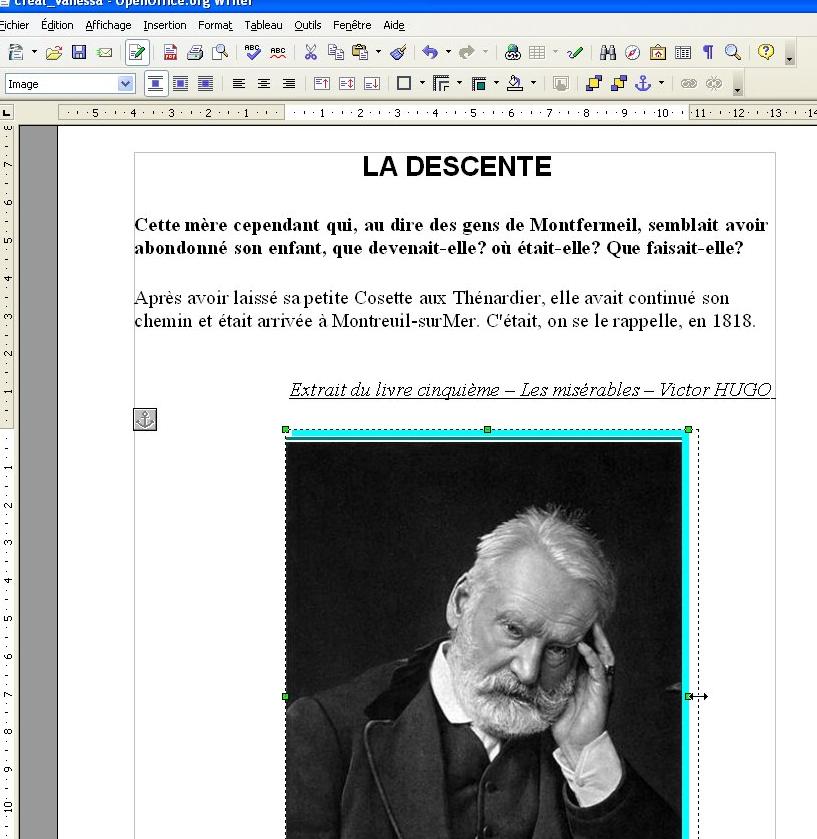Run the Spelling and Grammar check

253,52
